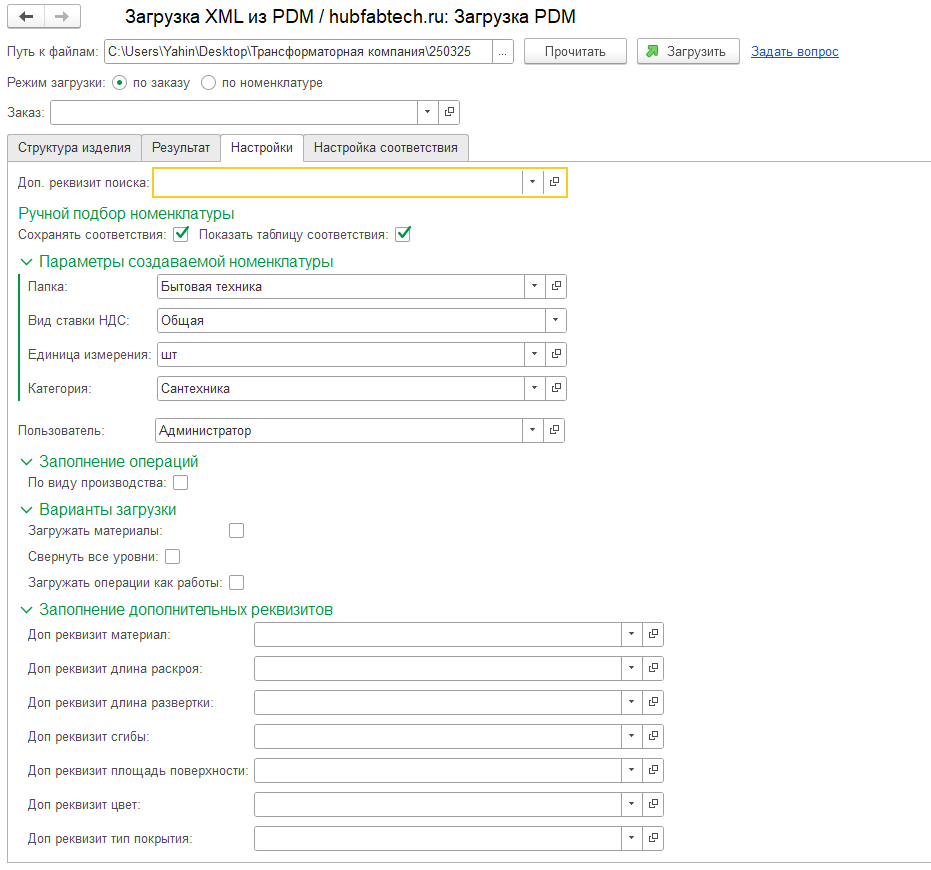
Task: Open the 'Вид ставки НДС' dropdown
Action: pos(555,321)
